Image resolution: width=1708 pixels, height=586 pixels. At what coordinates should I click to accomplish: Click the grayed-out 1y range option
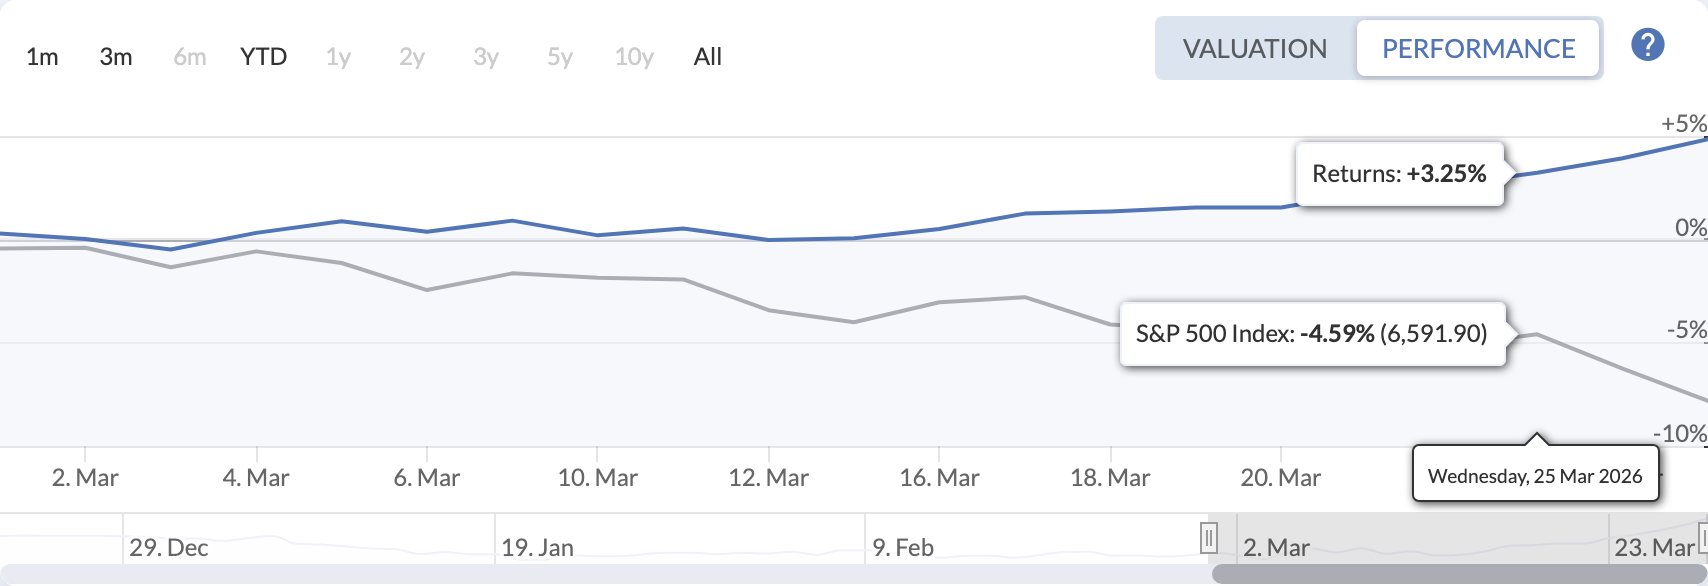[x=337, y=57]
